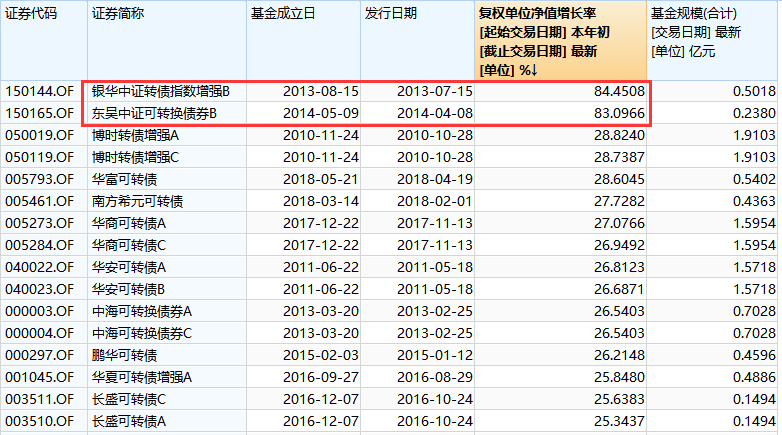Click establishment date 2013-08-15
The image size is (782, 435).
tap(321, 91)
